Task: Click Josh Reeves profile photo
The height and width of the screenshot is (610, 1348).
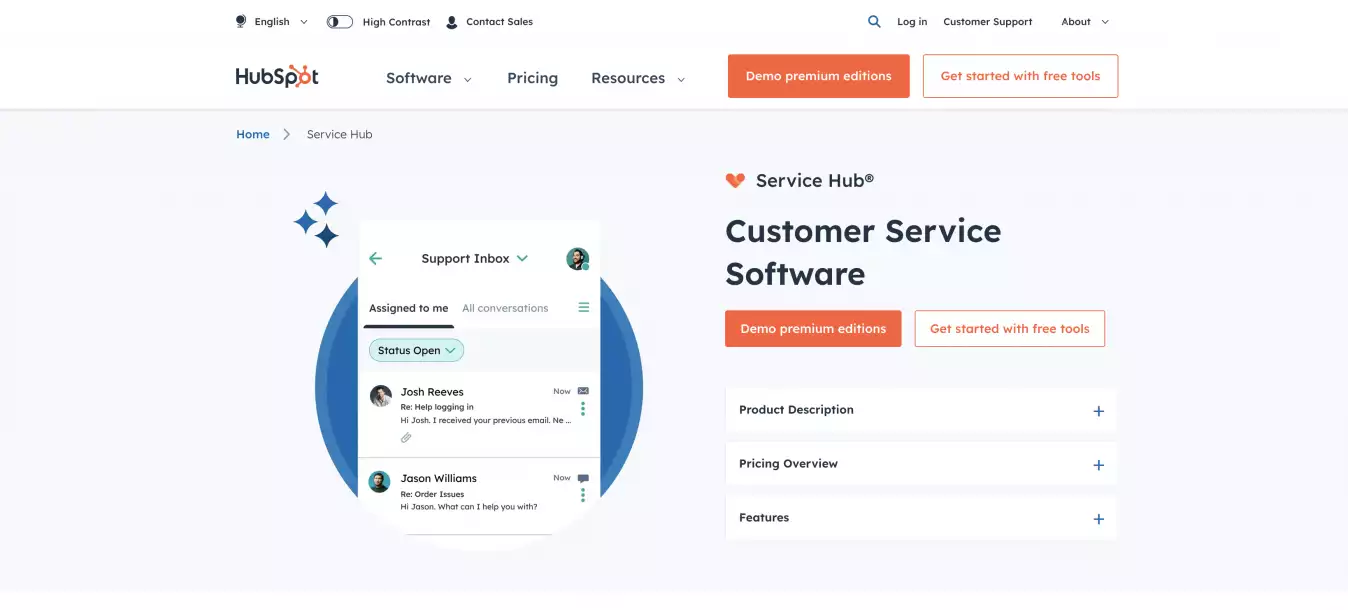Action: click(380, 395)
